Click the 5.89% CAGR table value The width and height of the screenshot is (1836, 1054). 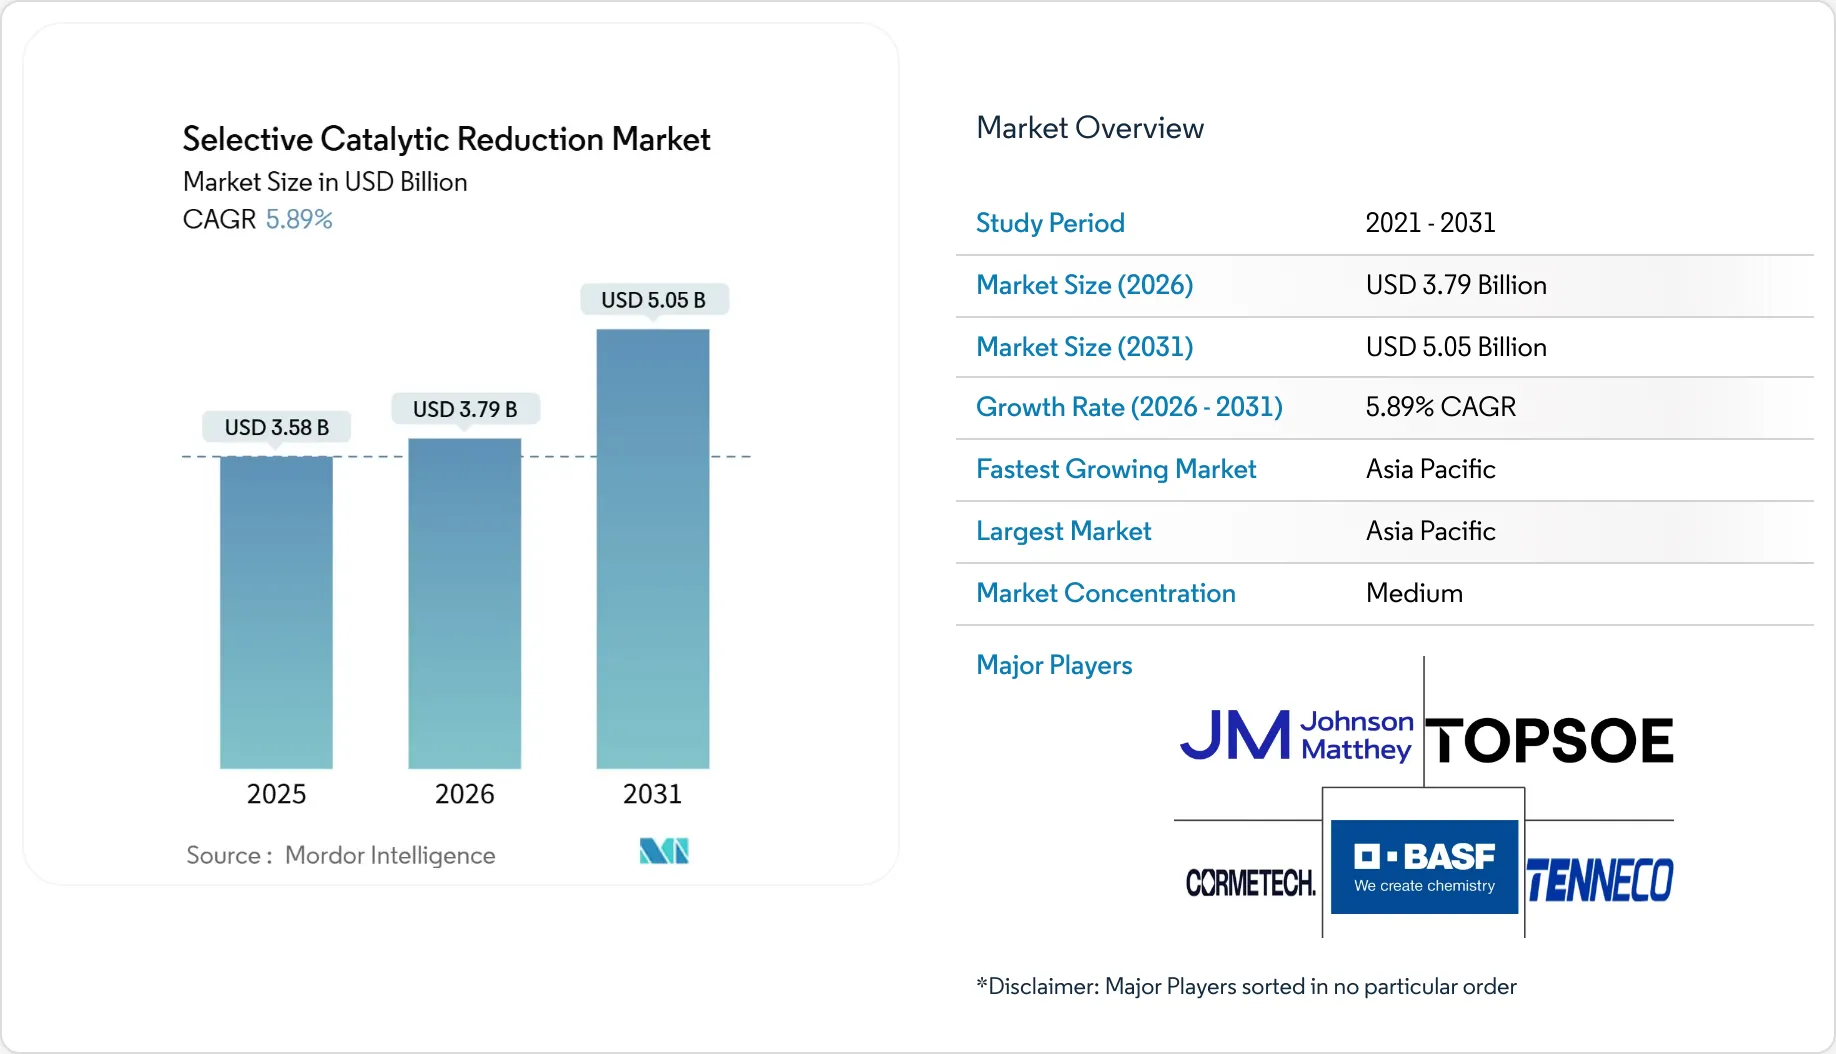tap(1441, 407)
